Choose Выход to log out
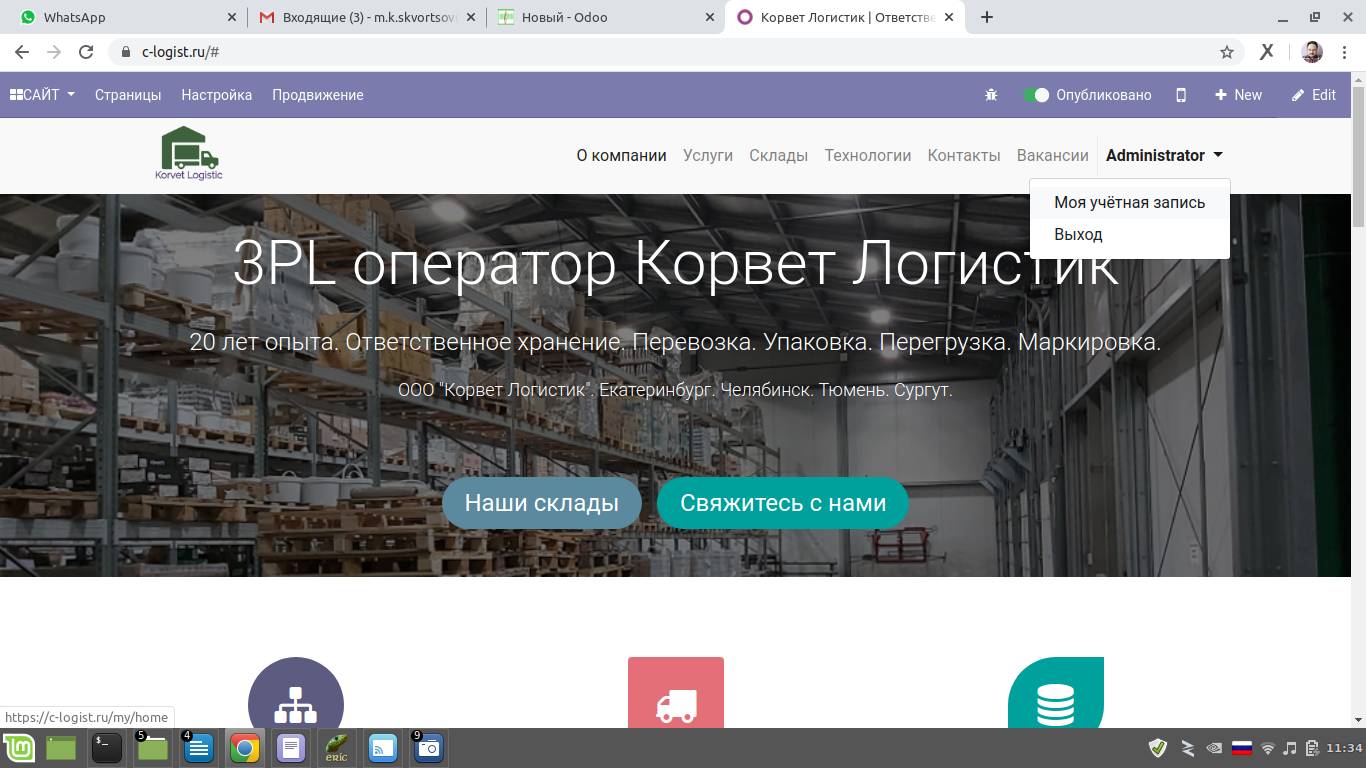 pos(1078,234)
